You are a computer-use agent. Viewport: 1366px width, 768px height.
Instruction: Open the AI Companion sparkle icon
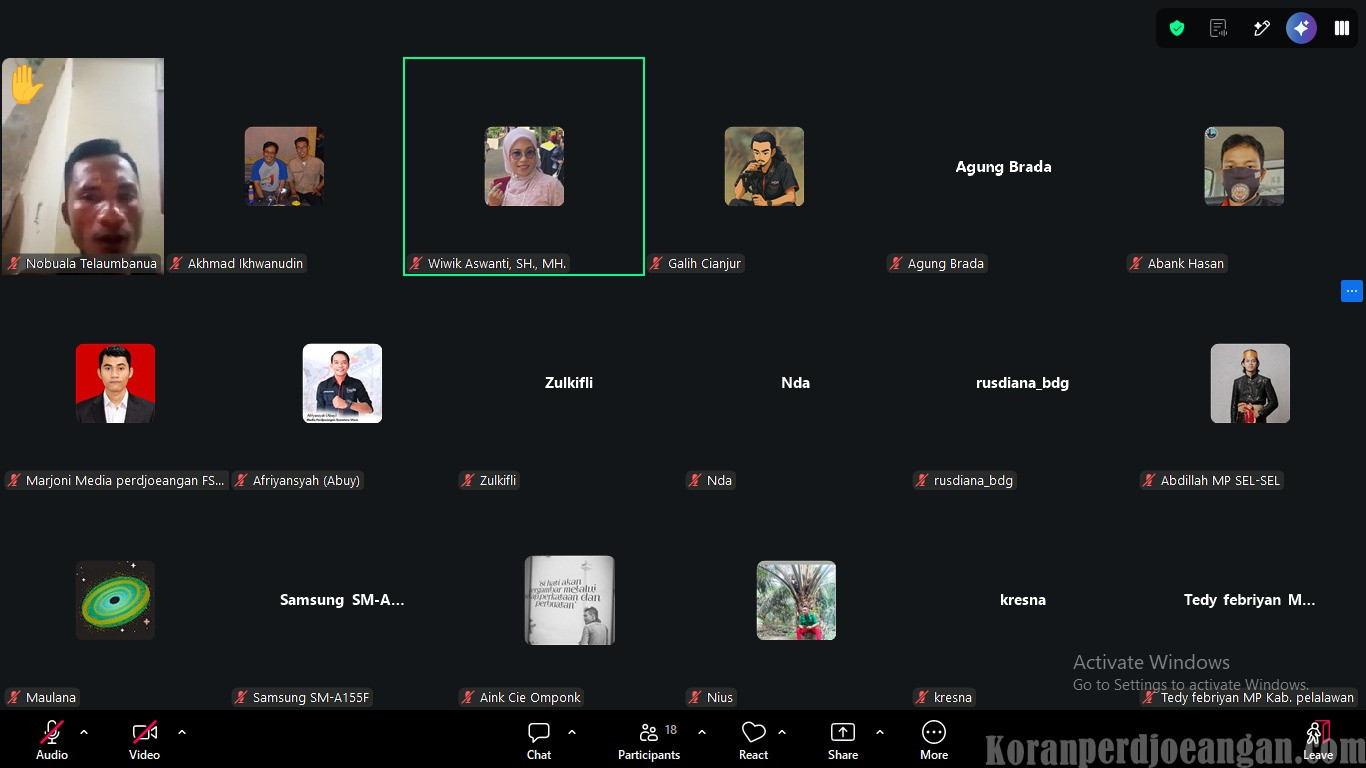(x=1301, y=28)
